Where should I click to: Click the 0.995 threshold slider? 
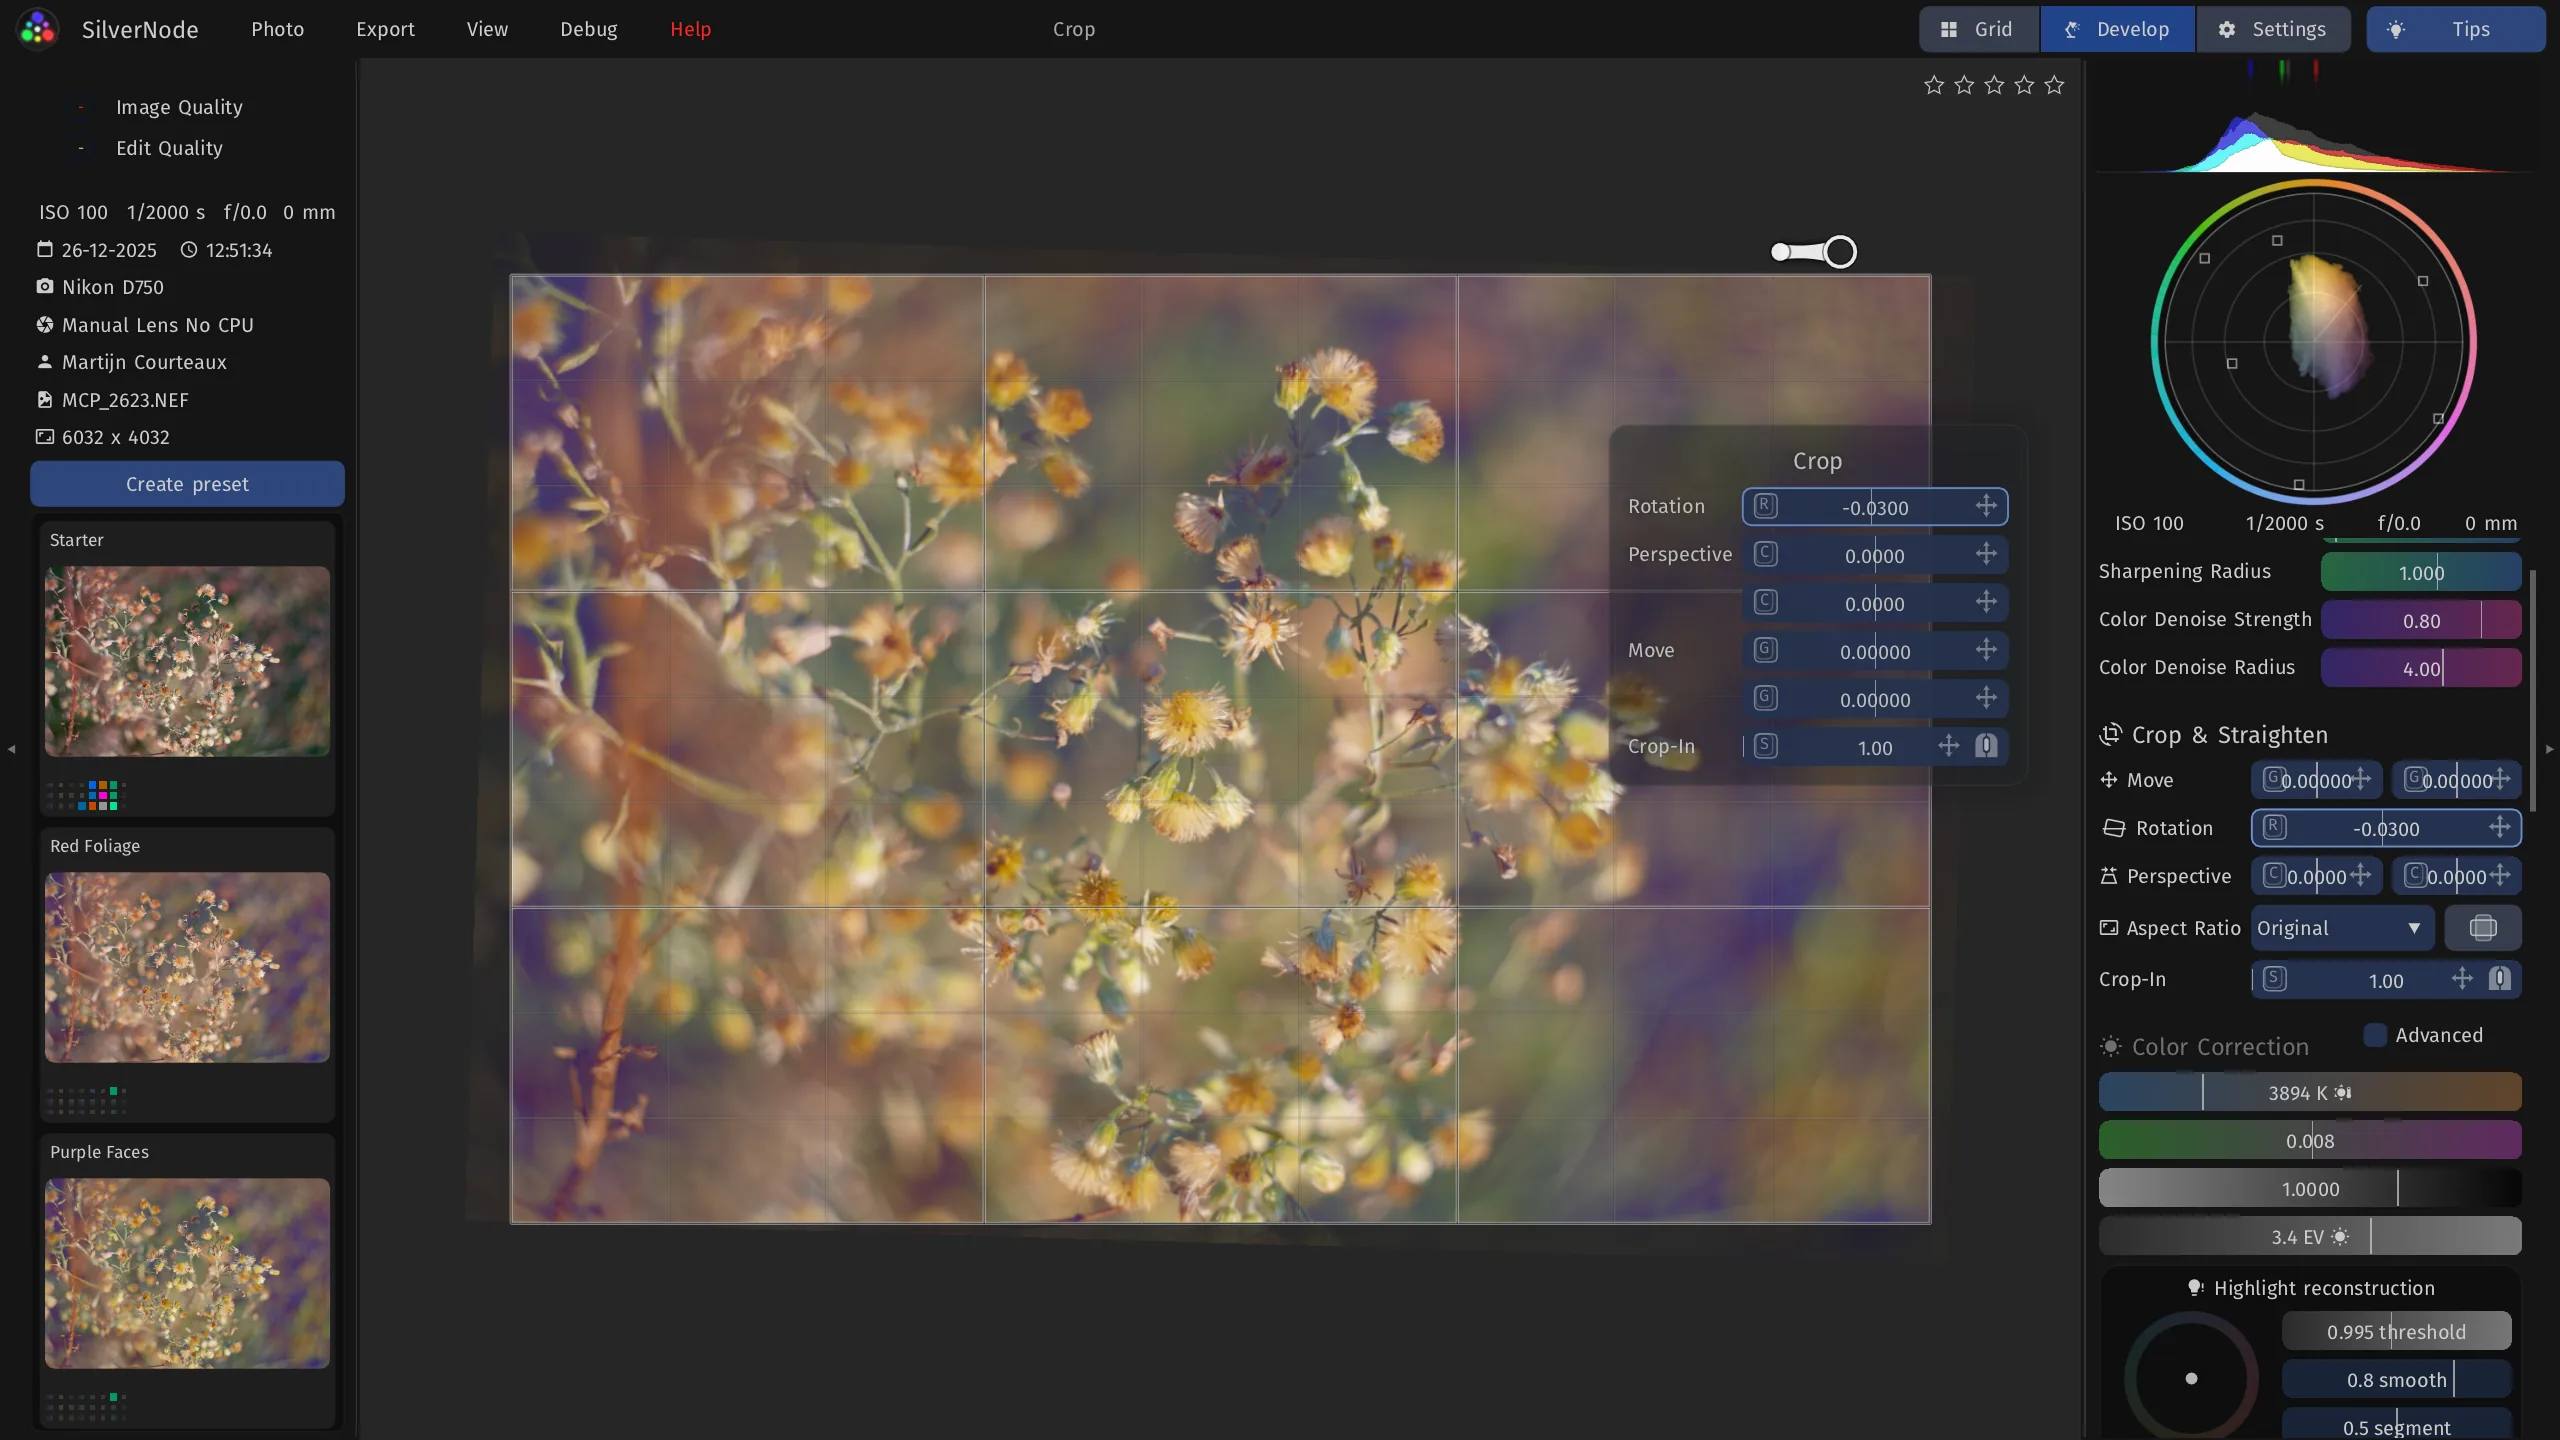2396,1331
